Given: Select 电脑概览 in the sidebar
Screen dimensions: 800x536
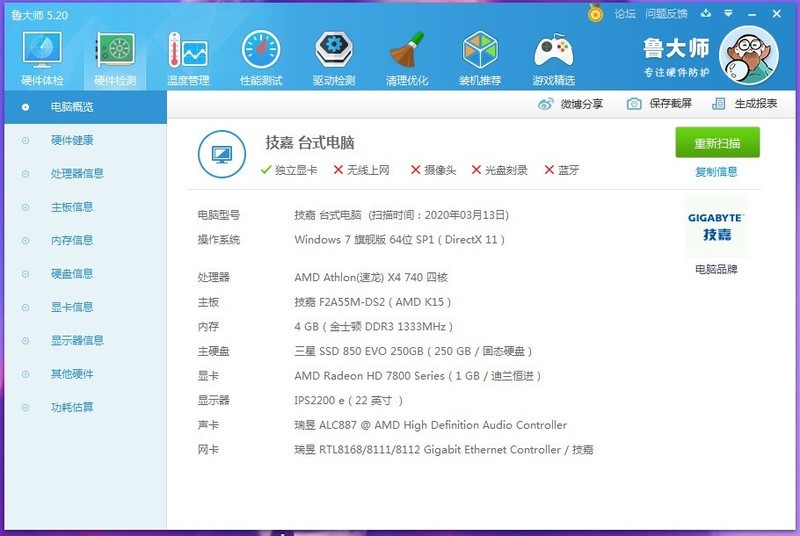Looking at the screenshot, I should tap(85, 107).
